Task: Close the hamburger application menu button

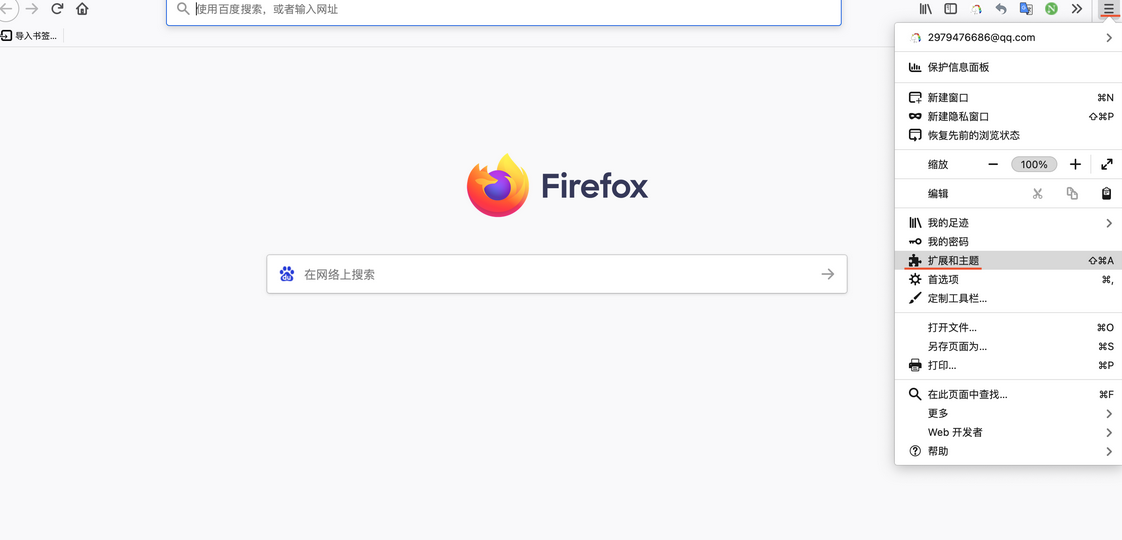Action: (1108, 9)
